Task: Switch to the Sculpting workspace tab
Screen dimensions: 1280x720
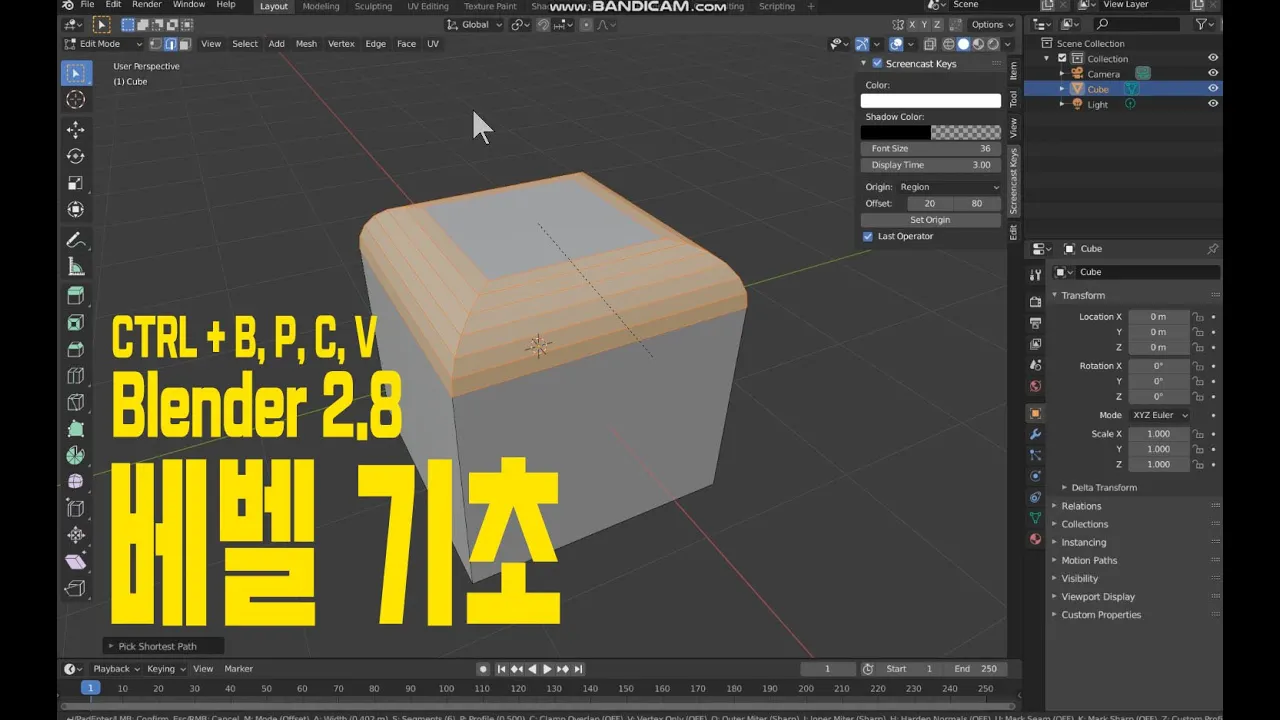Action: 373,6
